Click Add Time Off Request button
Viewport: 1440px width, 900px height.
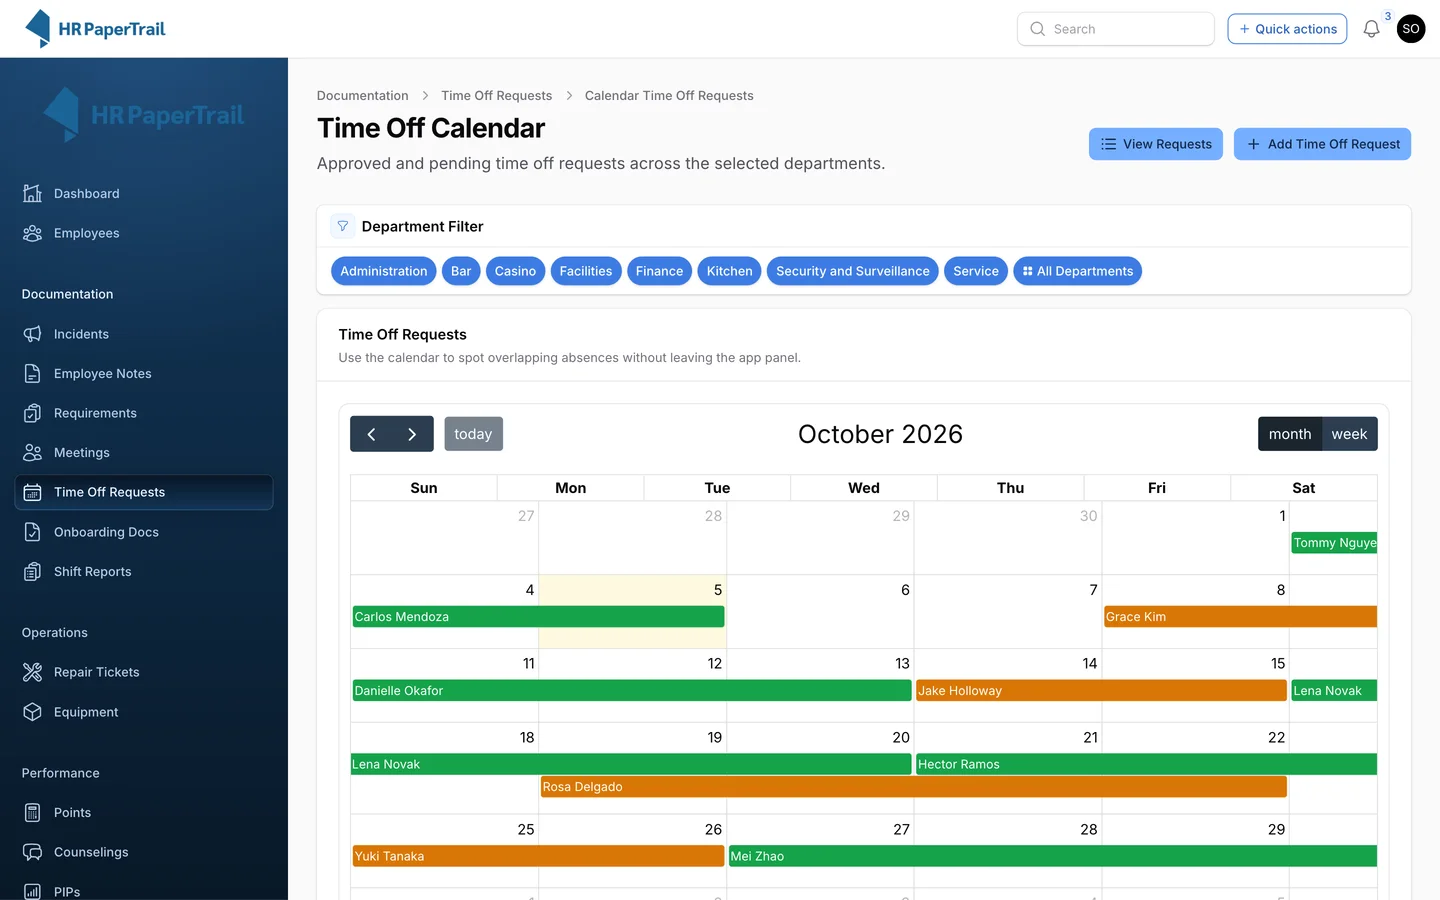[x=1322, y=144]
